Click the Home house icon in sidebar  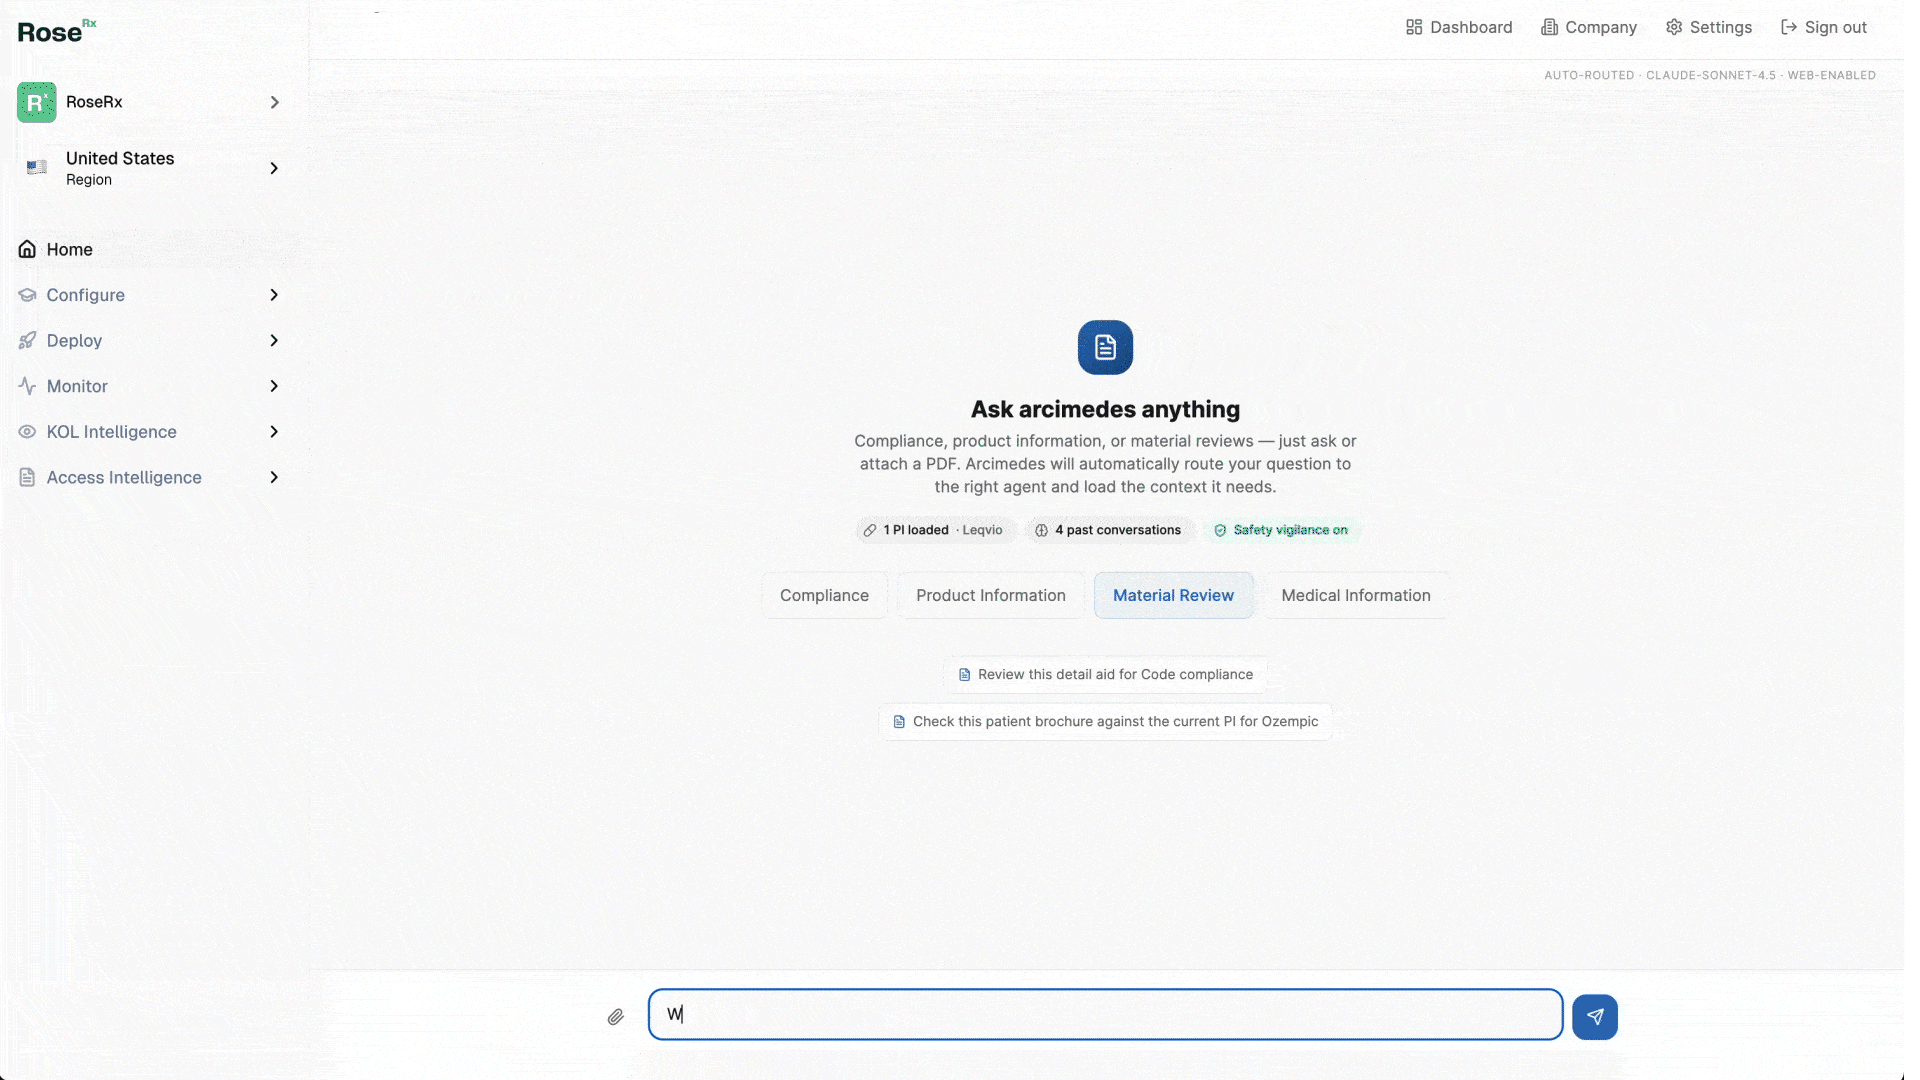tap(27, 249)
